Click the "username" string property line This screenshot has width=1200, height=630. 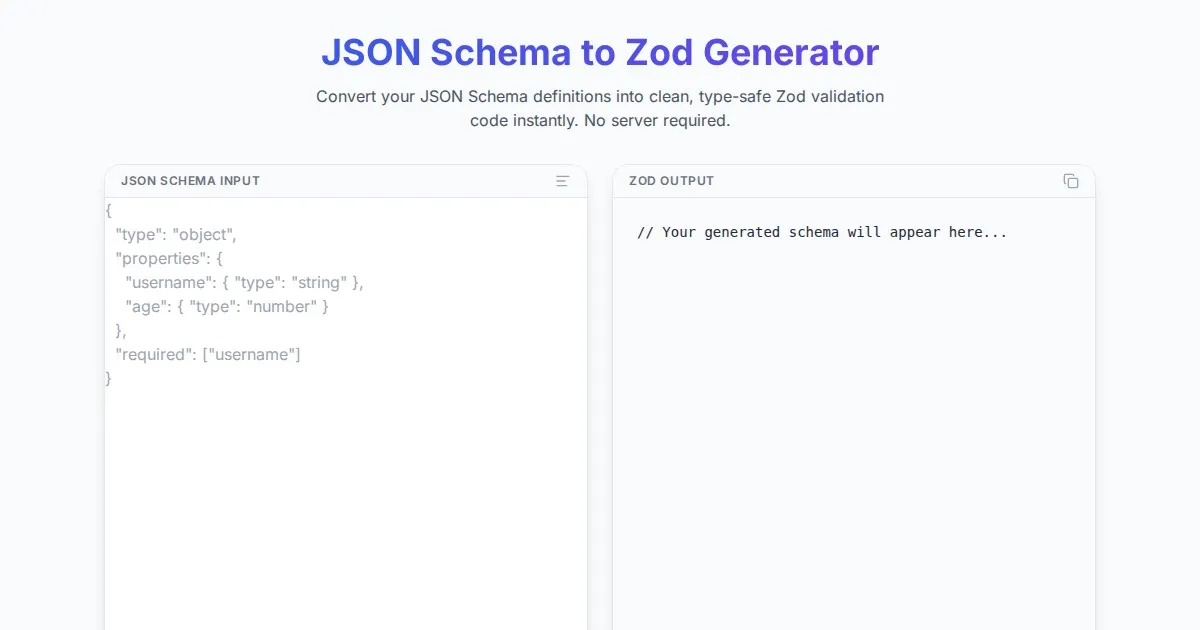tap(244, 283)
